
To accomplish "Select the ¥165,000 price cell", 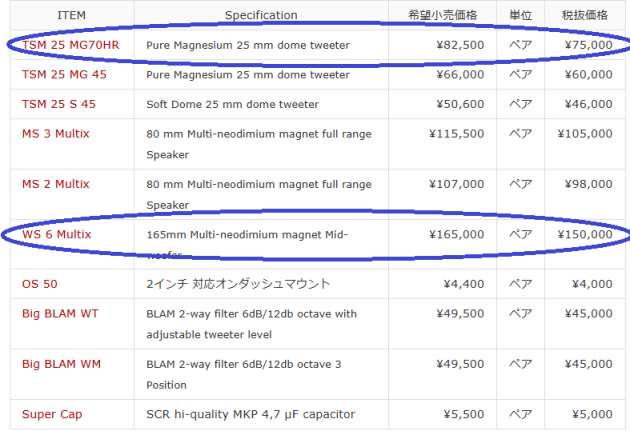I will 457,234.
